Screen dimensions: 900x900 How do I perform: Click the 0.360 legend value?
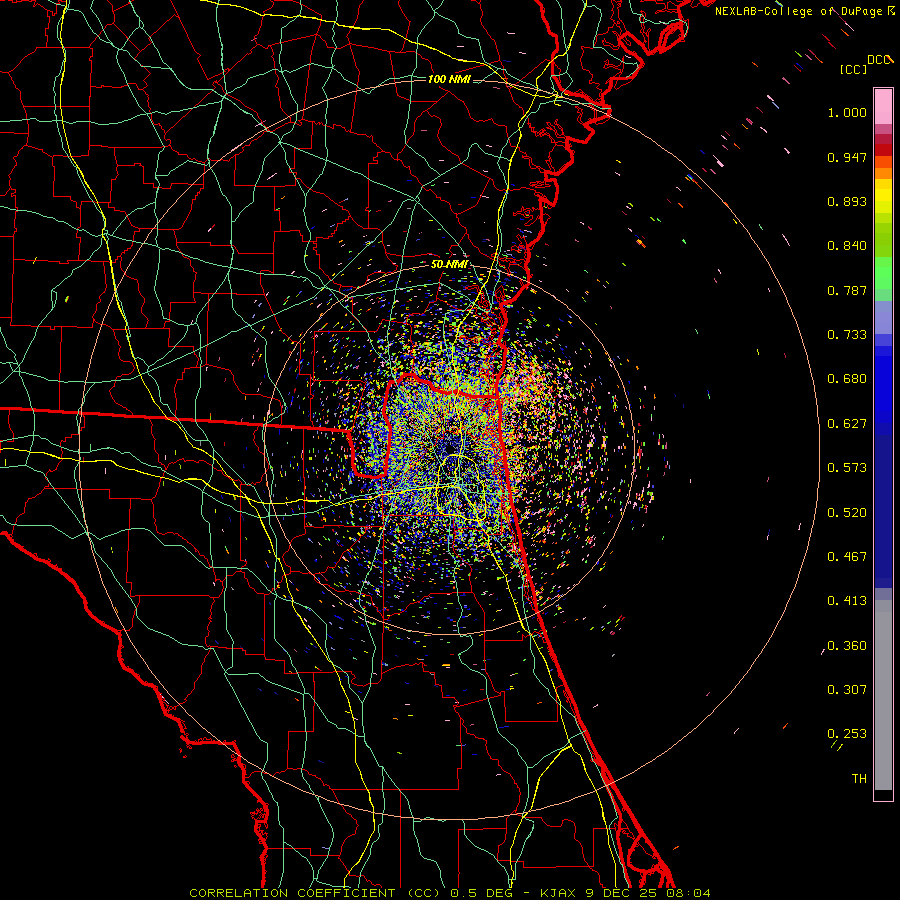coord(847,646)
